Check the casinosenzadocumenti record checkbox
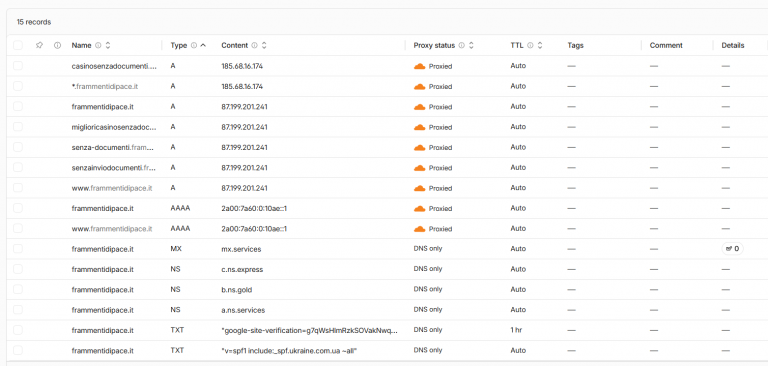The image size is (768, 366). 18,66
